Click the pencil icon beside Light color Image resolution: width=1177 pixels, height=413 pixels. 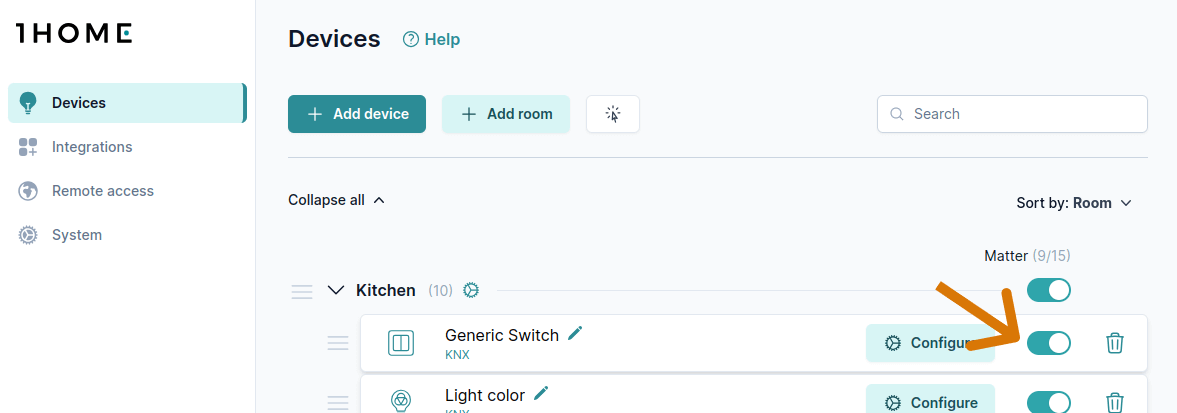pyautogui.click(x=541, y=394)
